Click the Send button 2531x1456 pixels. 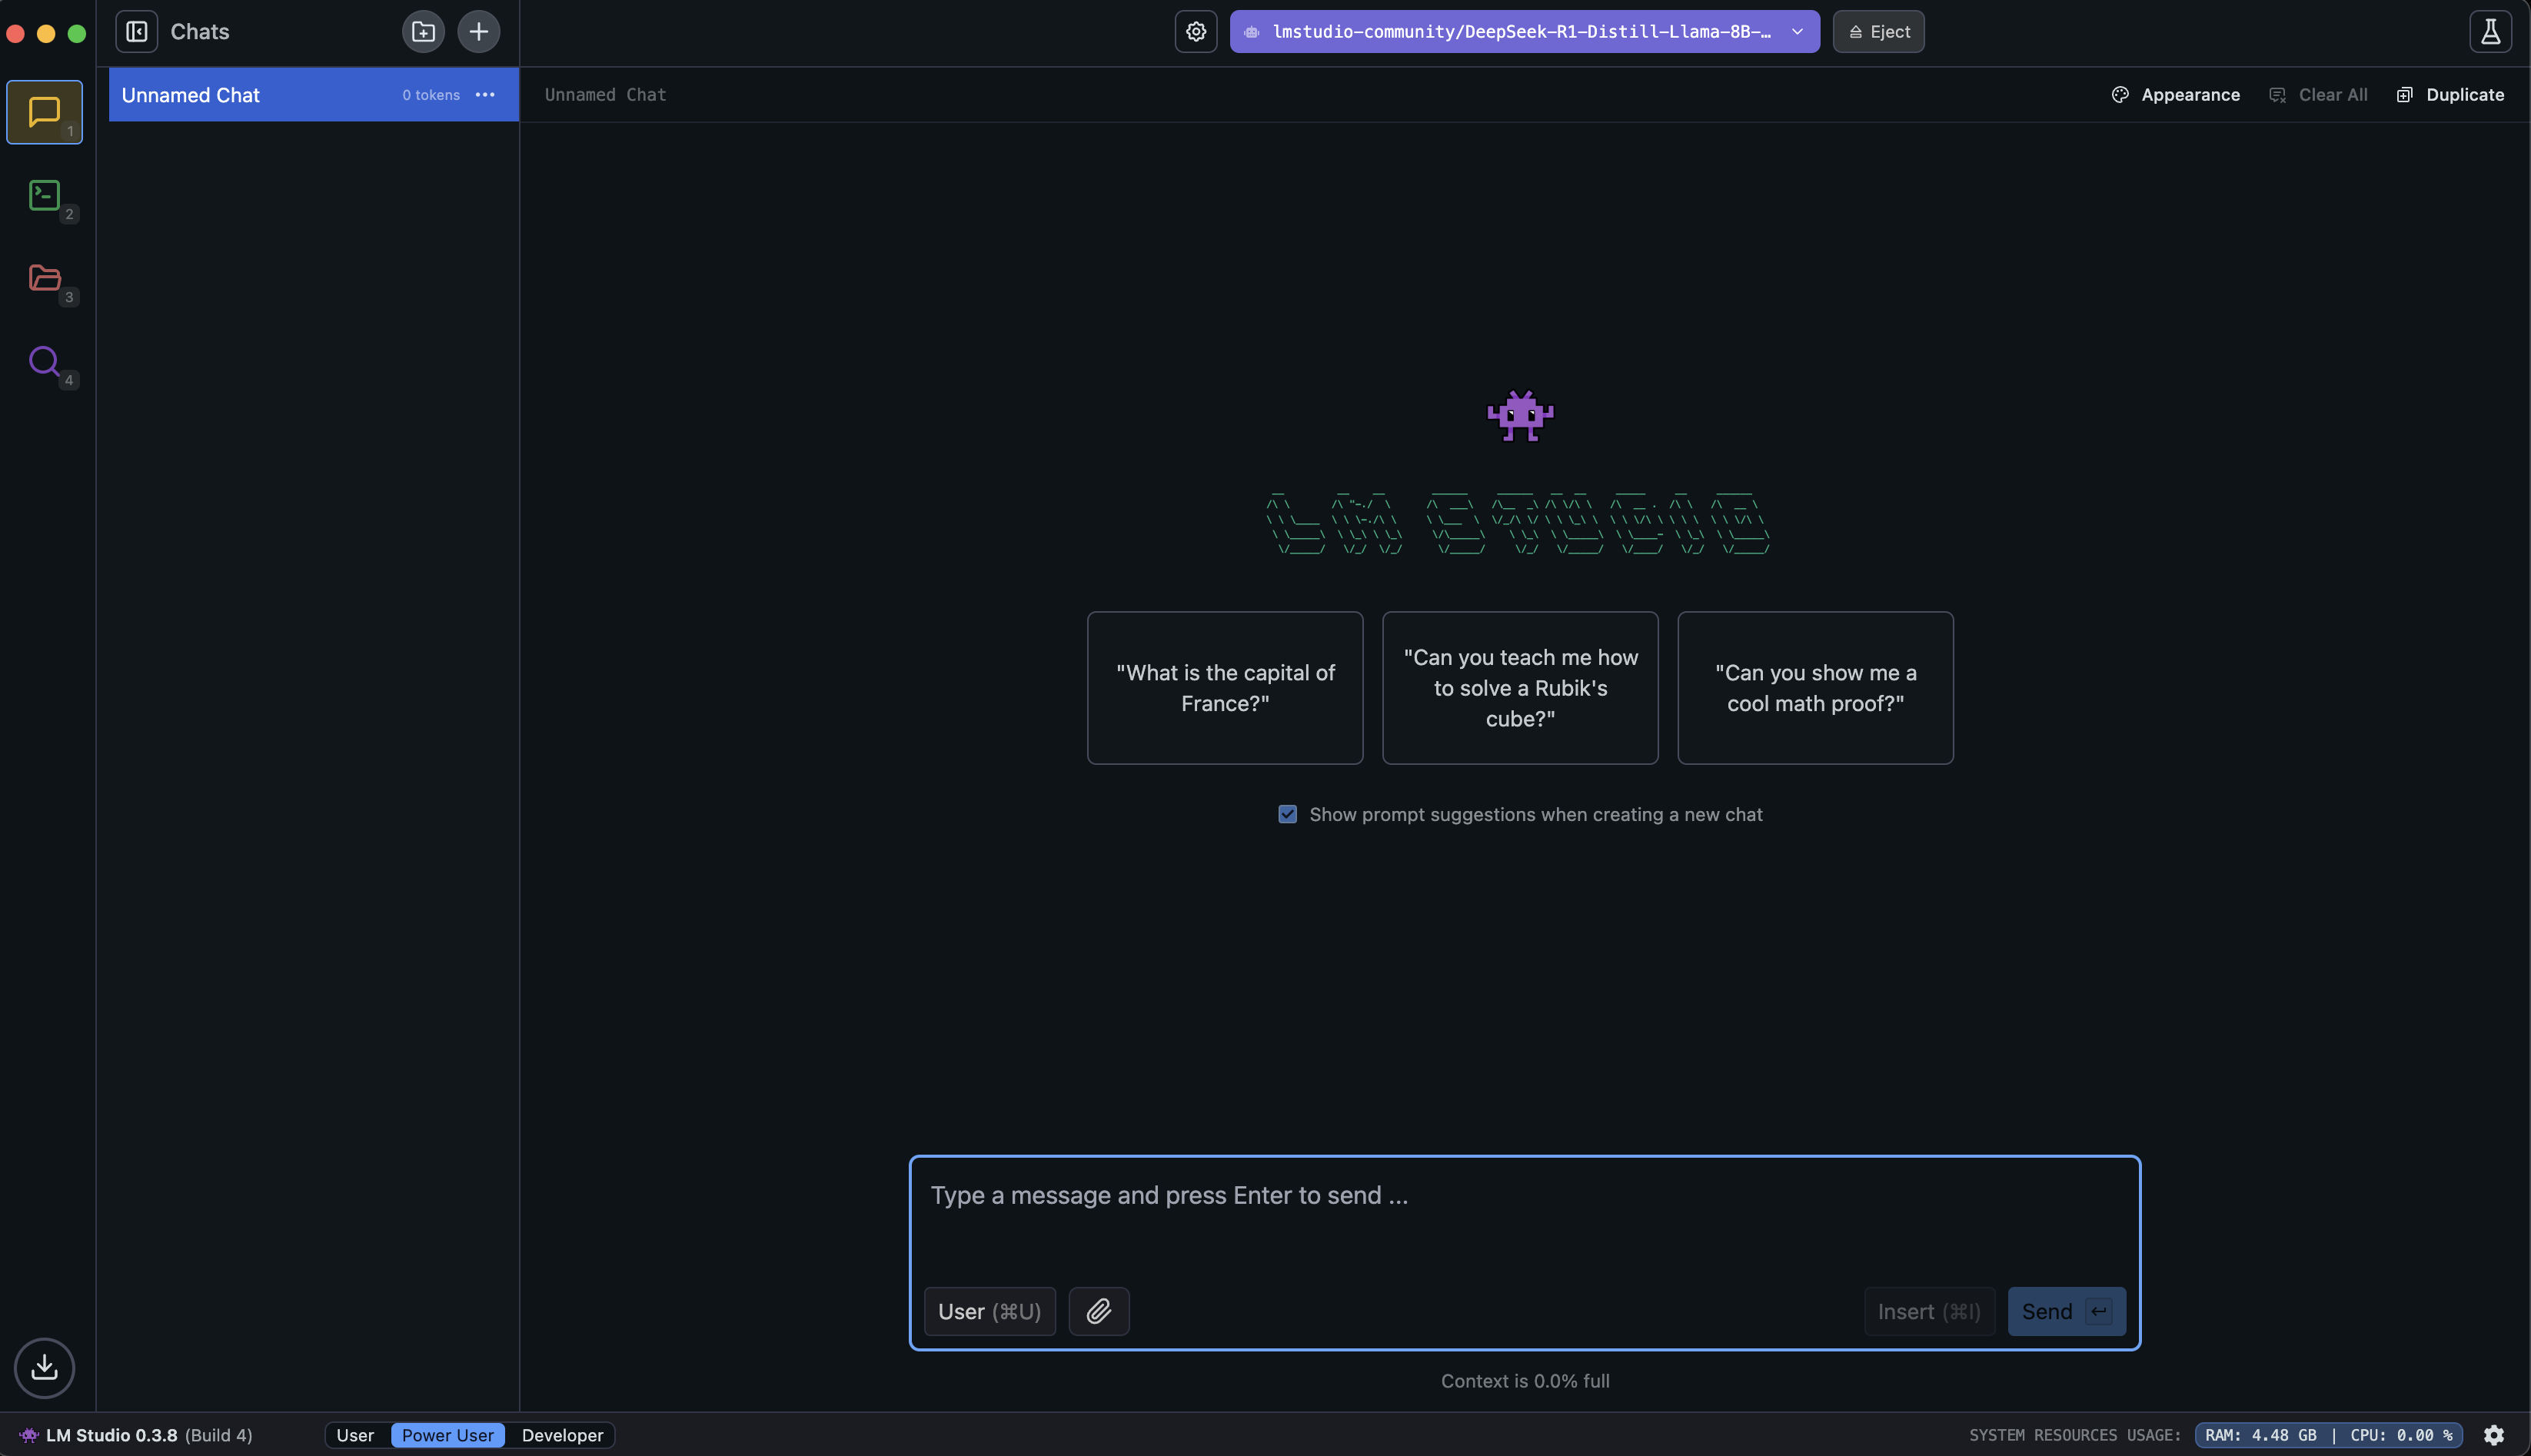[2066, 1311]
